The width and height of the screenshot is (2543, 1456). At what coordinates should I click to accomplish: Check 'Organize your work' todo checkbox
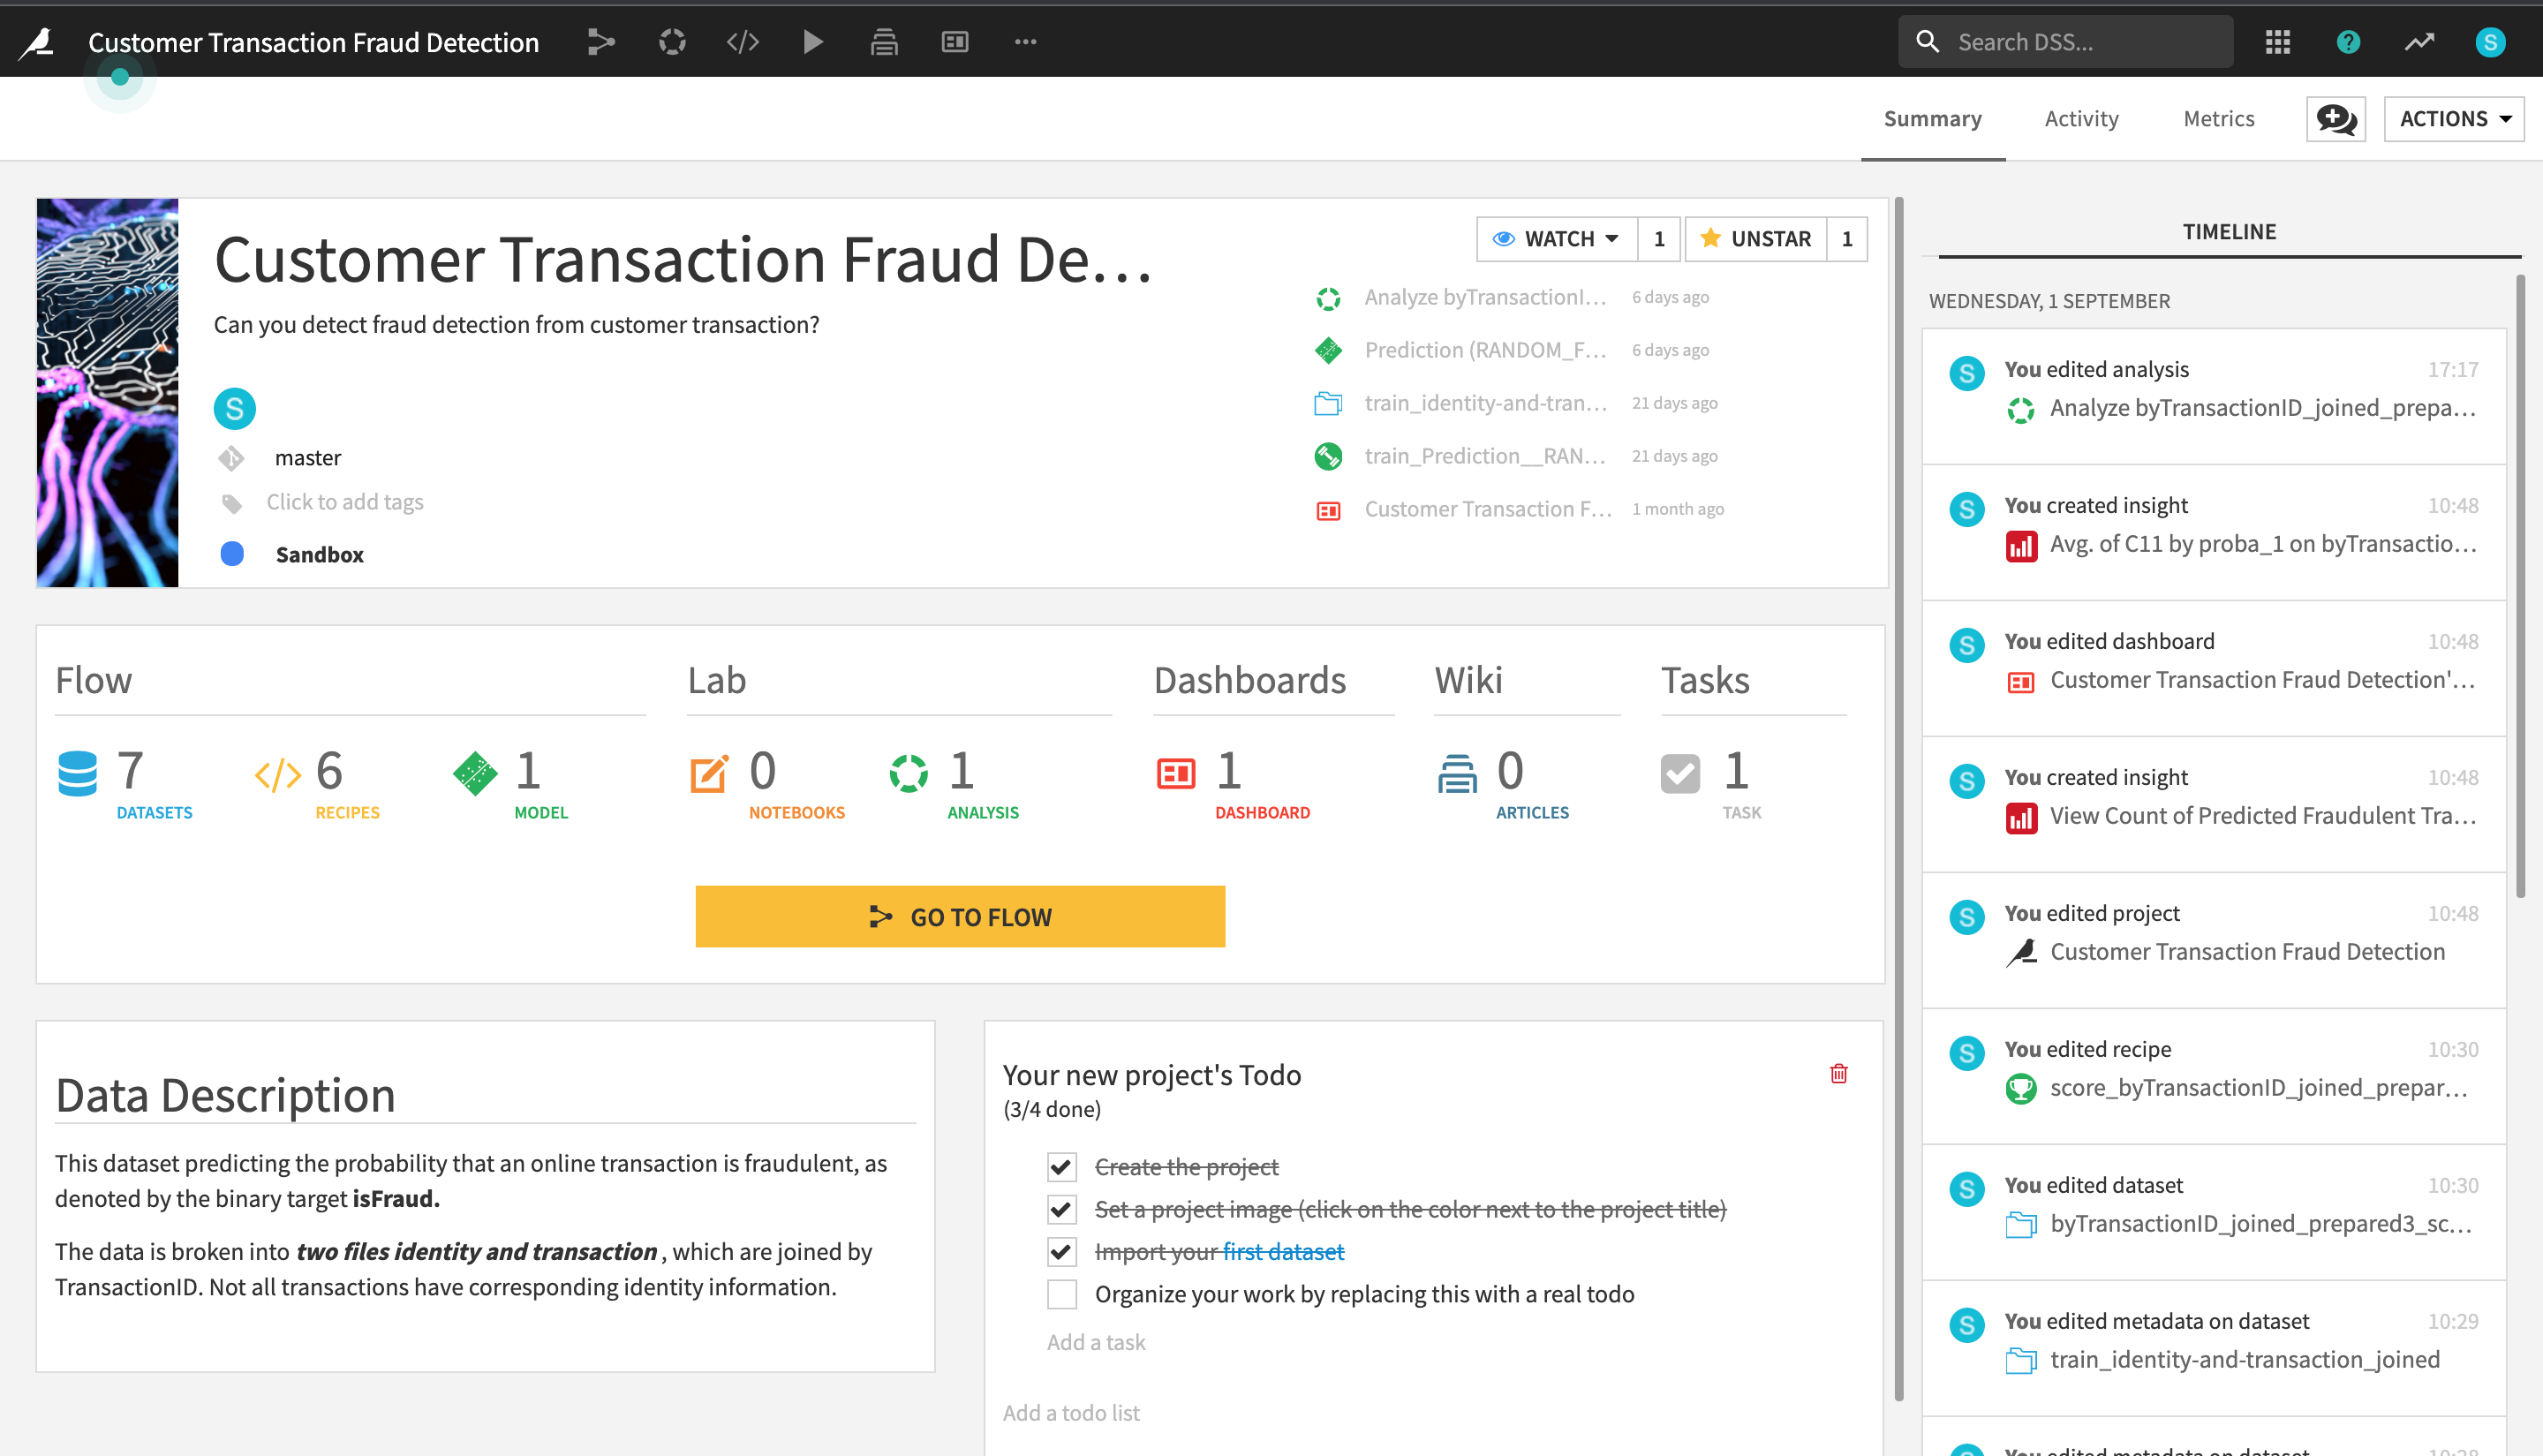point(1061,1294)
